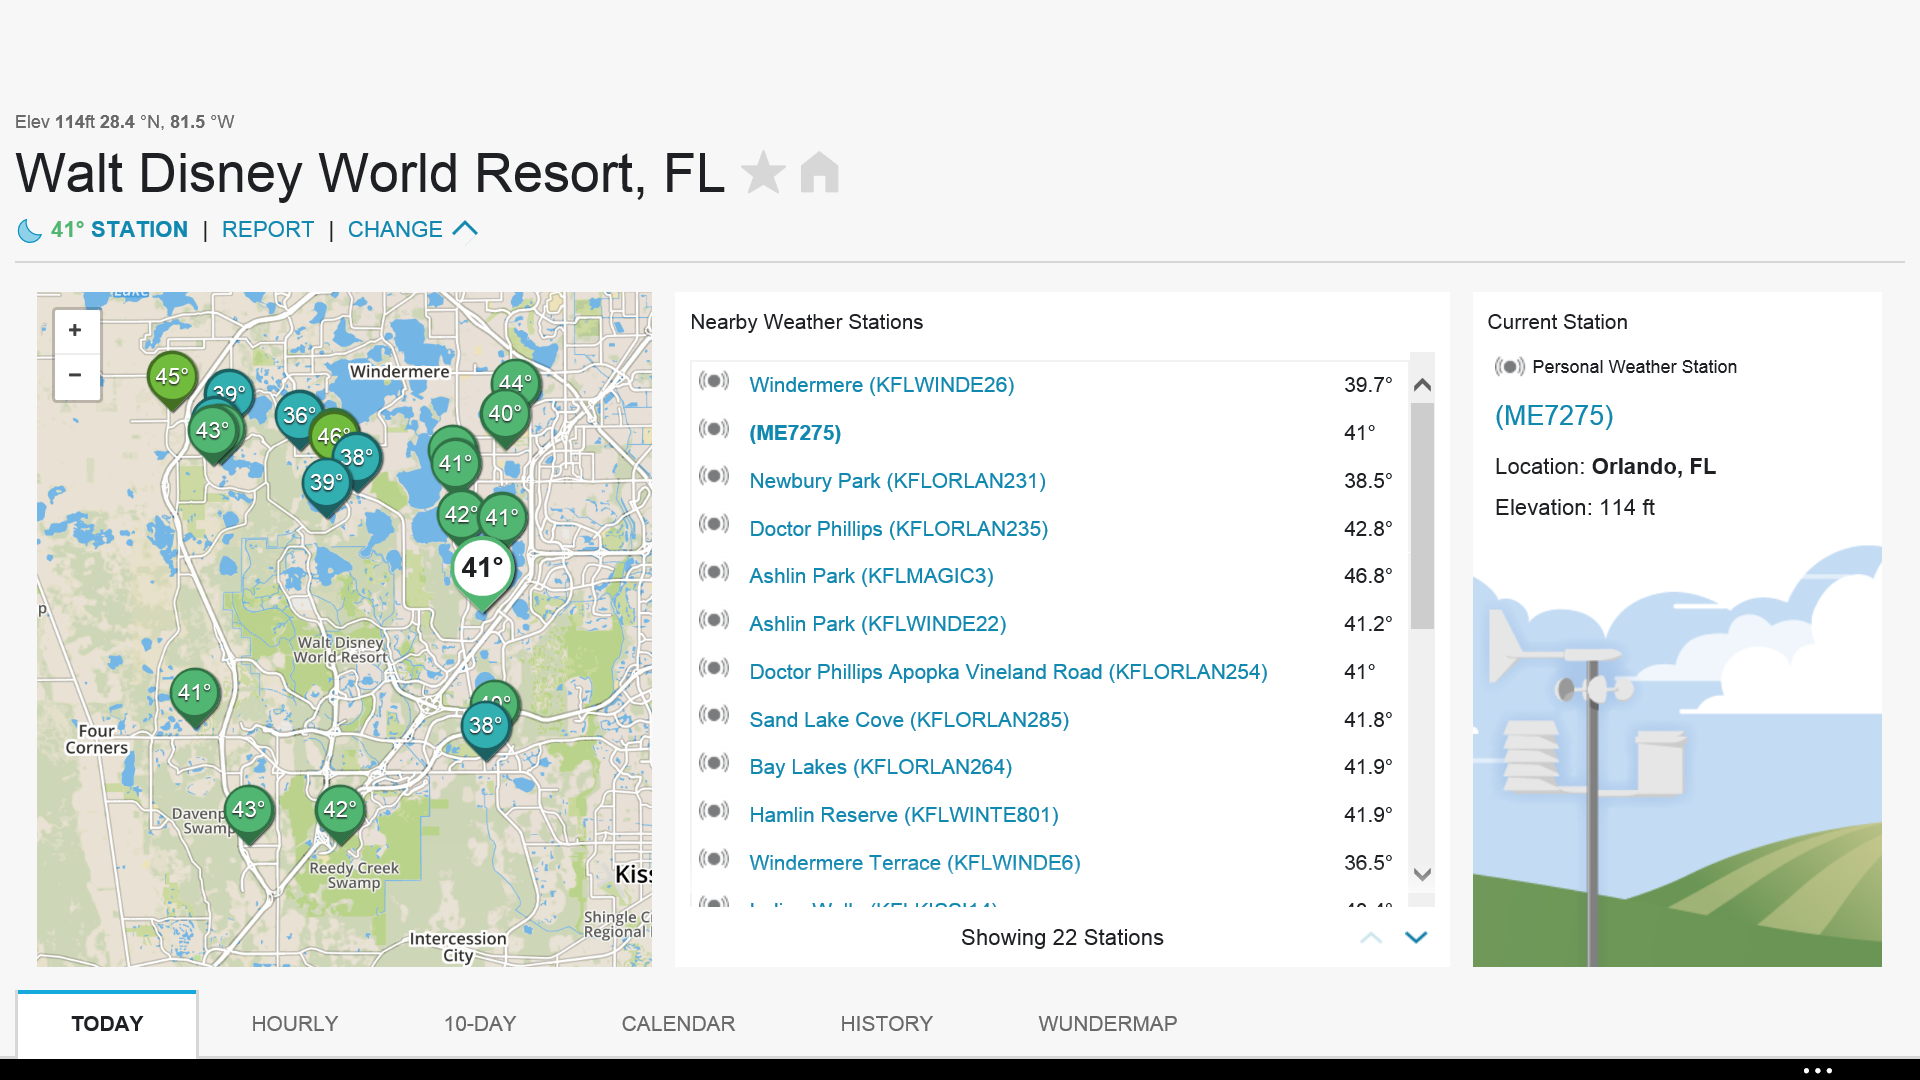
Task: Open the WUNDERMAP tab
Action: tap(1107, 1023)
